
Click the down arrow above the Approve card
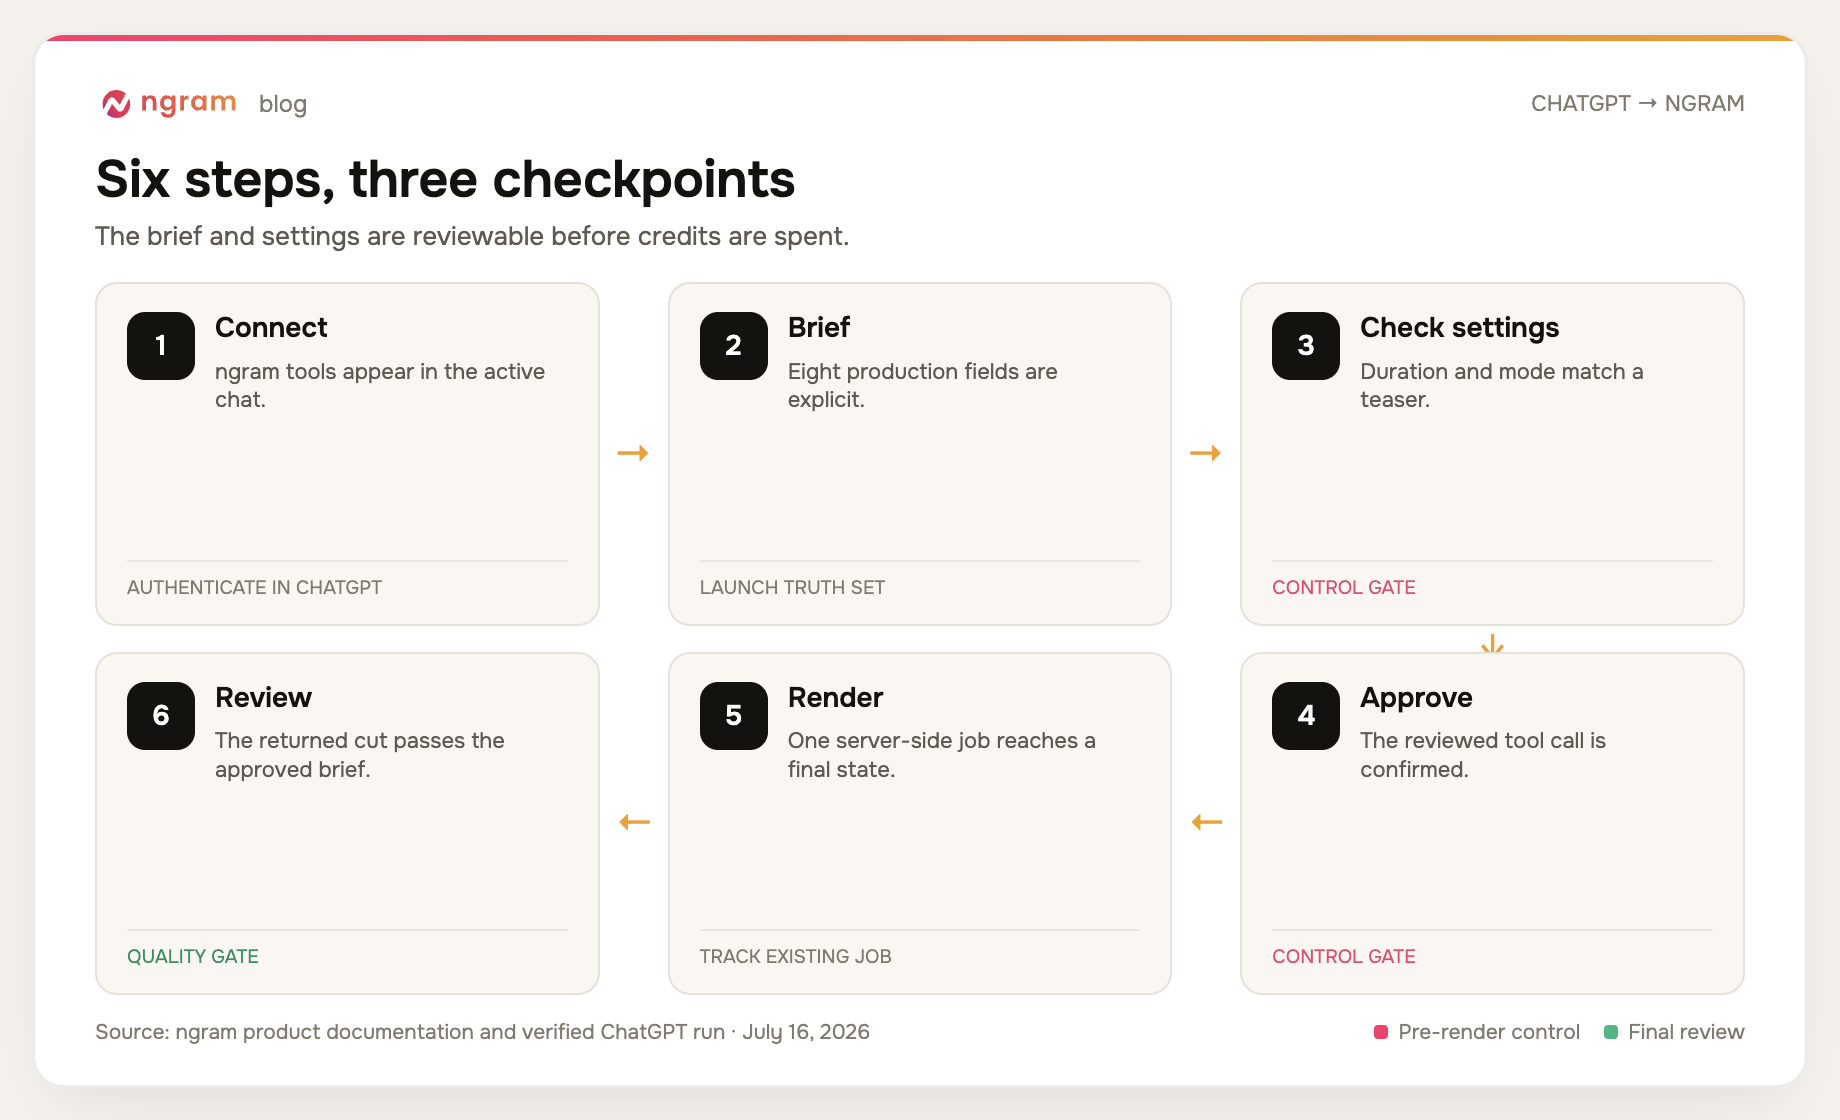click(1492, 643)
